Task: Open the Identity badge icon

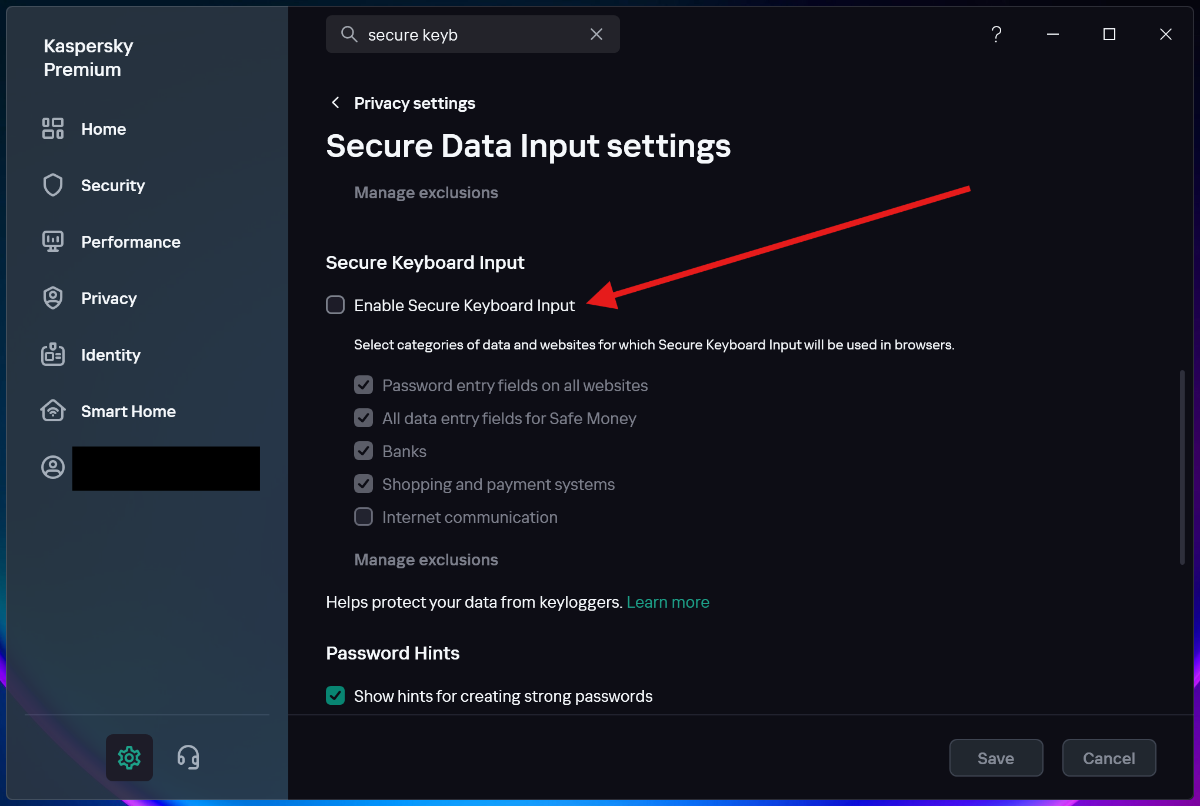Action: coord(53,355)
